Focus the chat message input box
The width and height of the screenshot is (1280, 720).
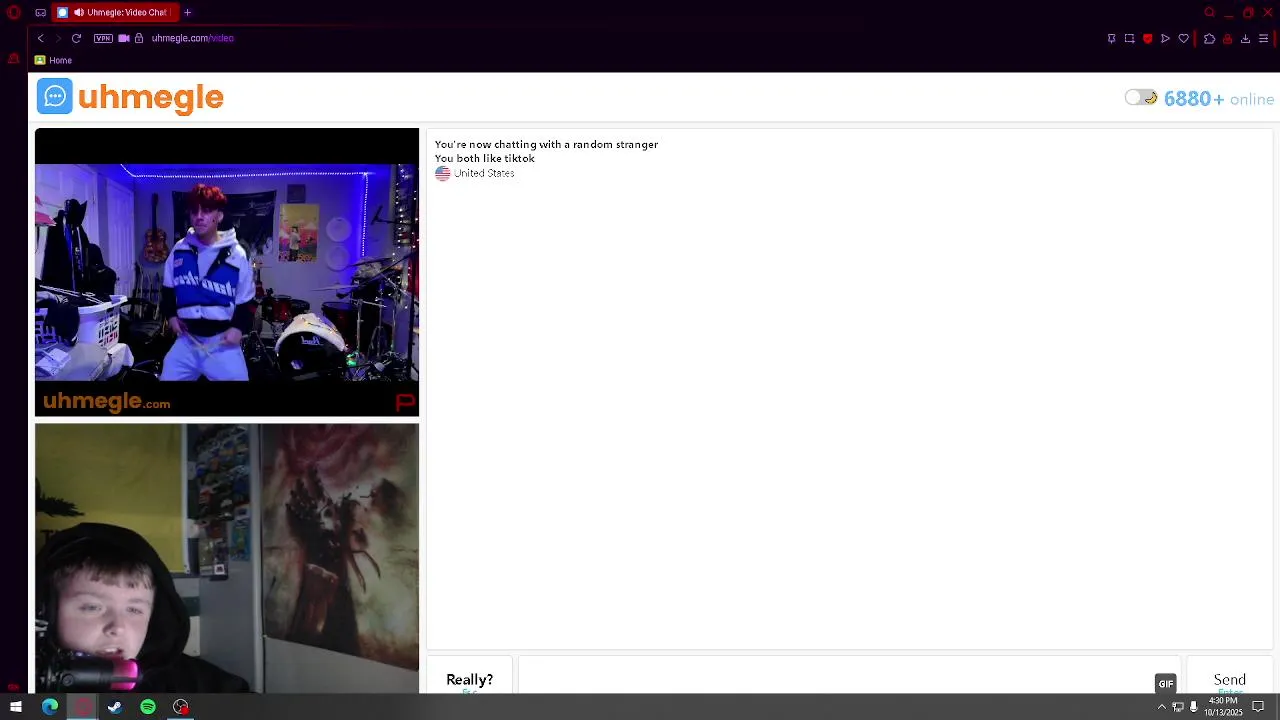849,676
